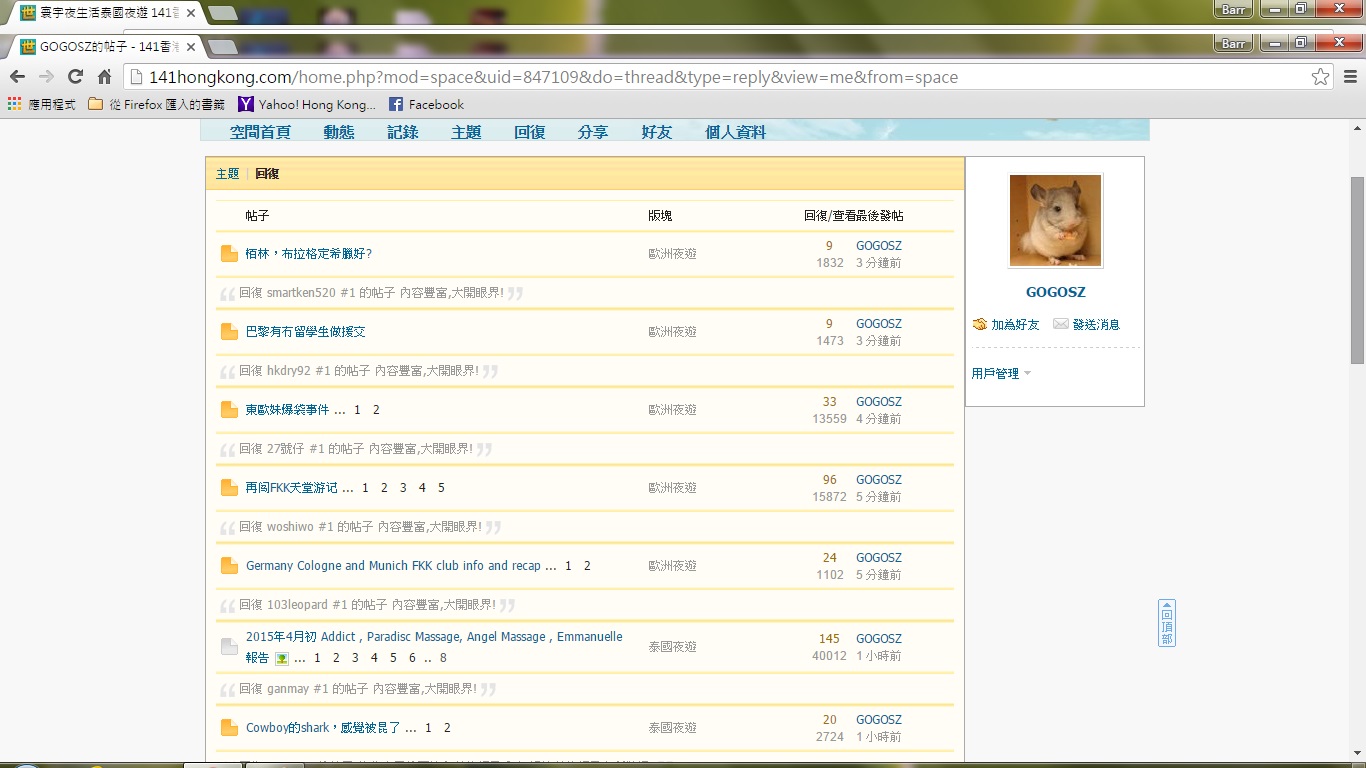Image resolution: width=1366 pixels, height=768 pixels.
Task: Open the space homepage nav tab
Action: tap(260, 132)
